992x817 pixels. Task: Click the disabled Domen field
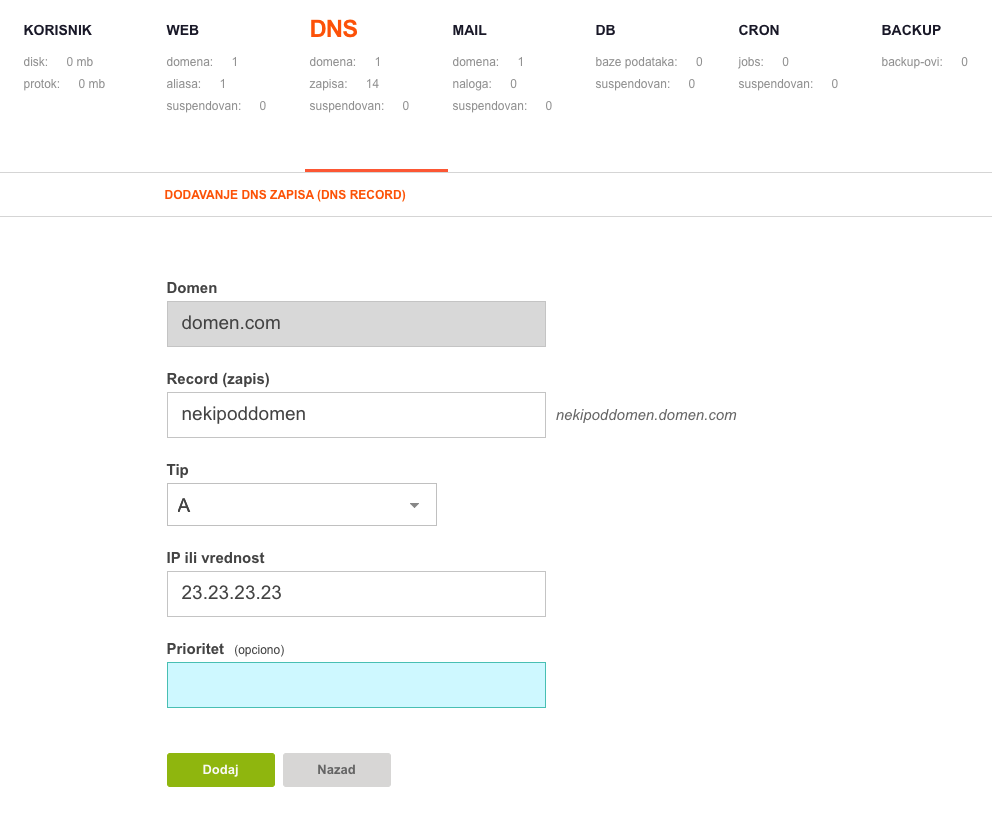pyautogui.click(x=356, y=324)
